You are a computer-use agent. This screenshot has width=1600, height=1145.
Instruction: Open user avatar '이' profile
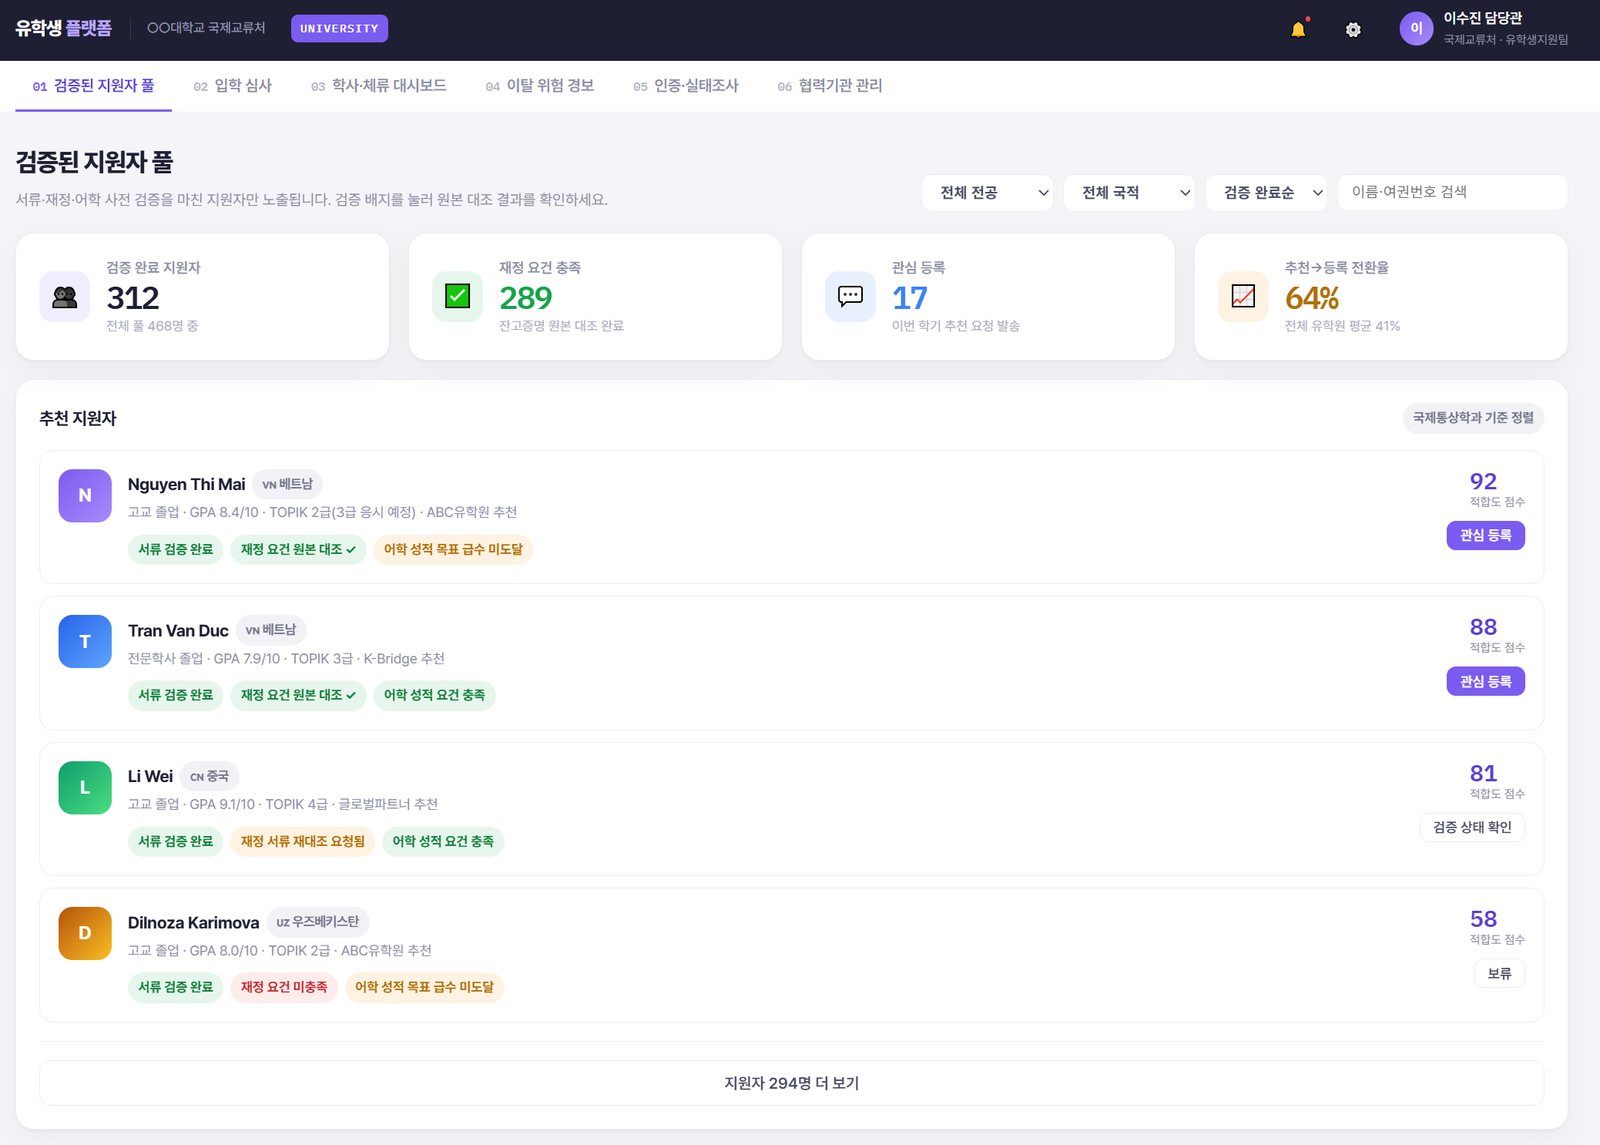[x=1416, y=29]
